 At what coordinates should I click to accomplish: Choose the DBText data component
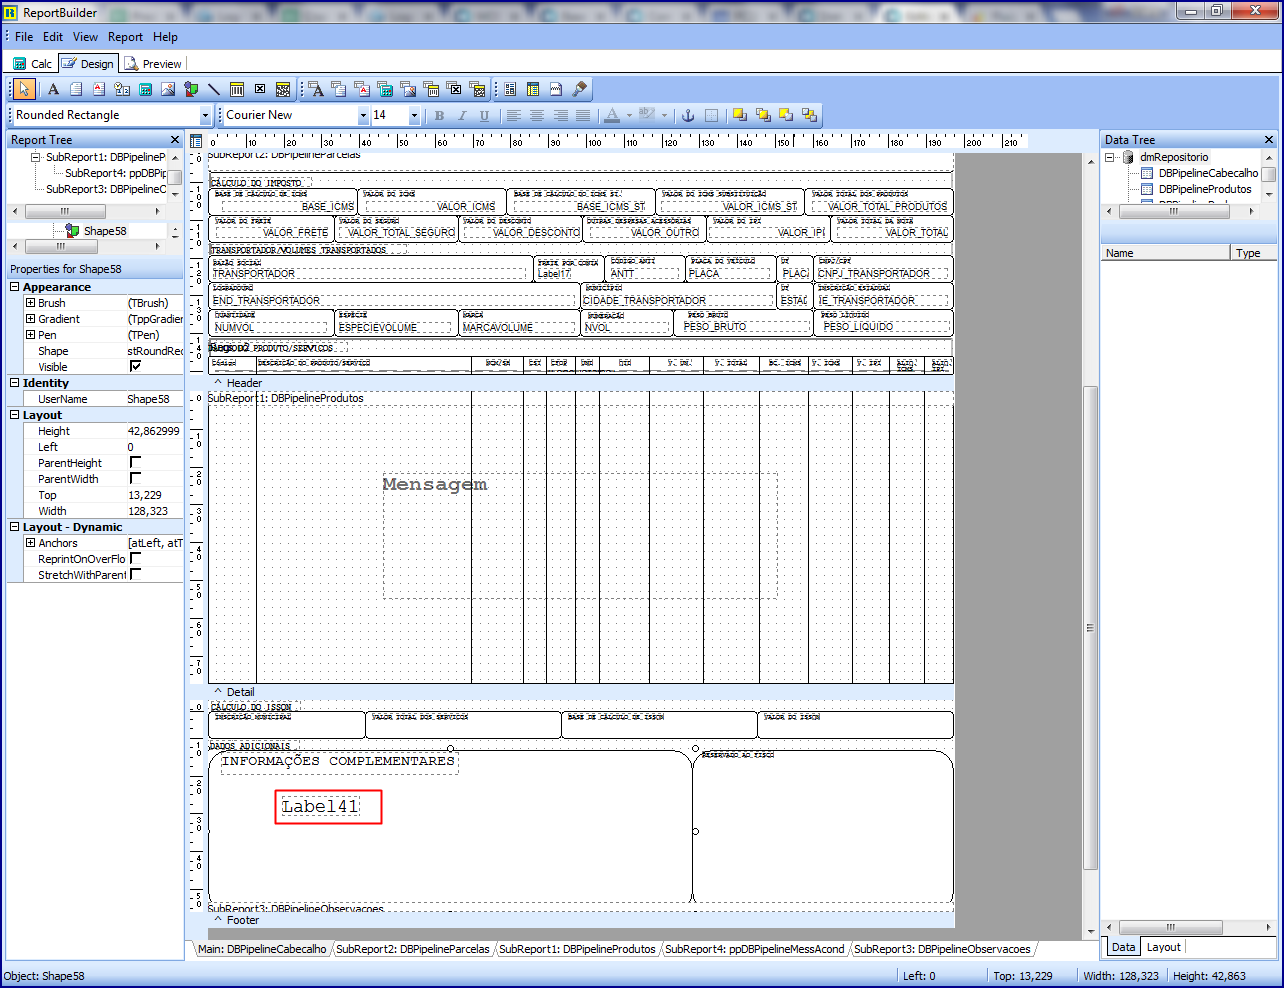pos(317,89)
